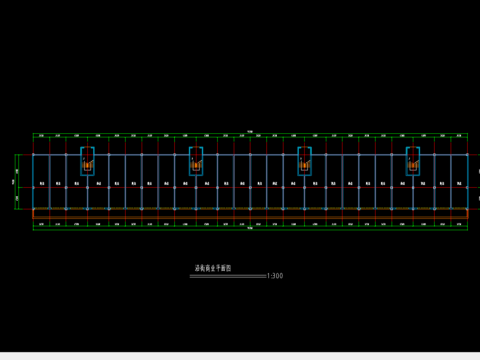480x360 pixels.
Task: Select the room label in the rightmost bay
Action: pyautogui.click(x=459, y=184)
